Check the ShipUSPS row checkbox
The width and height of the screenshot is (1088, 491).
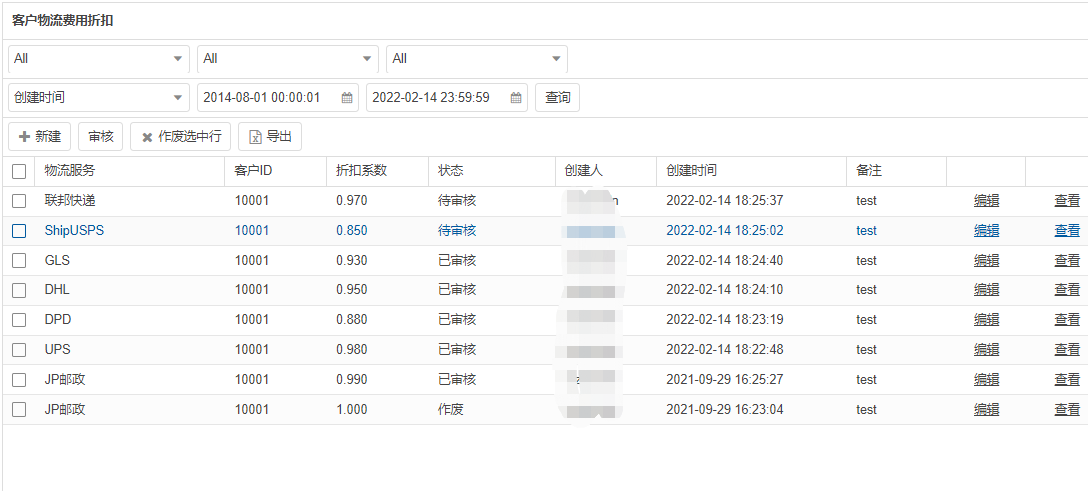(19, 231)
